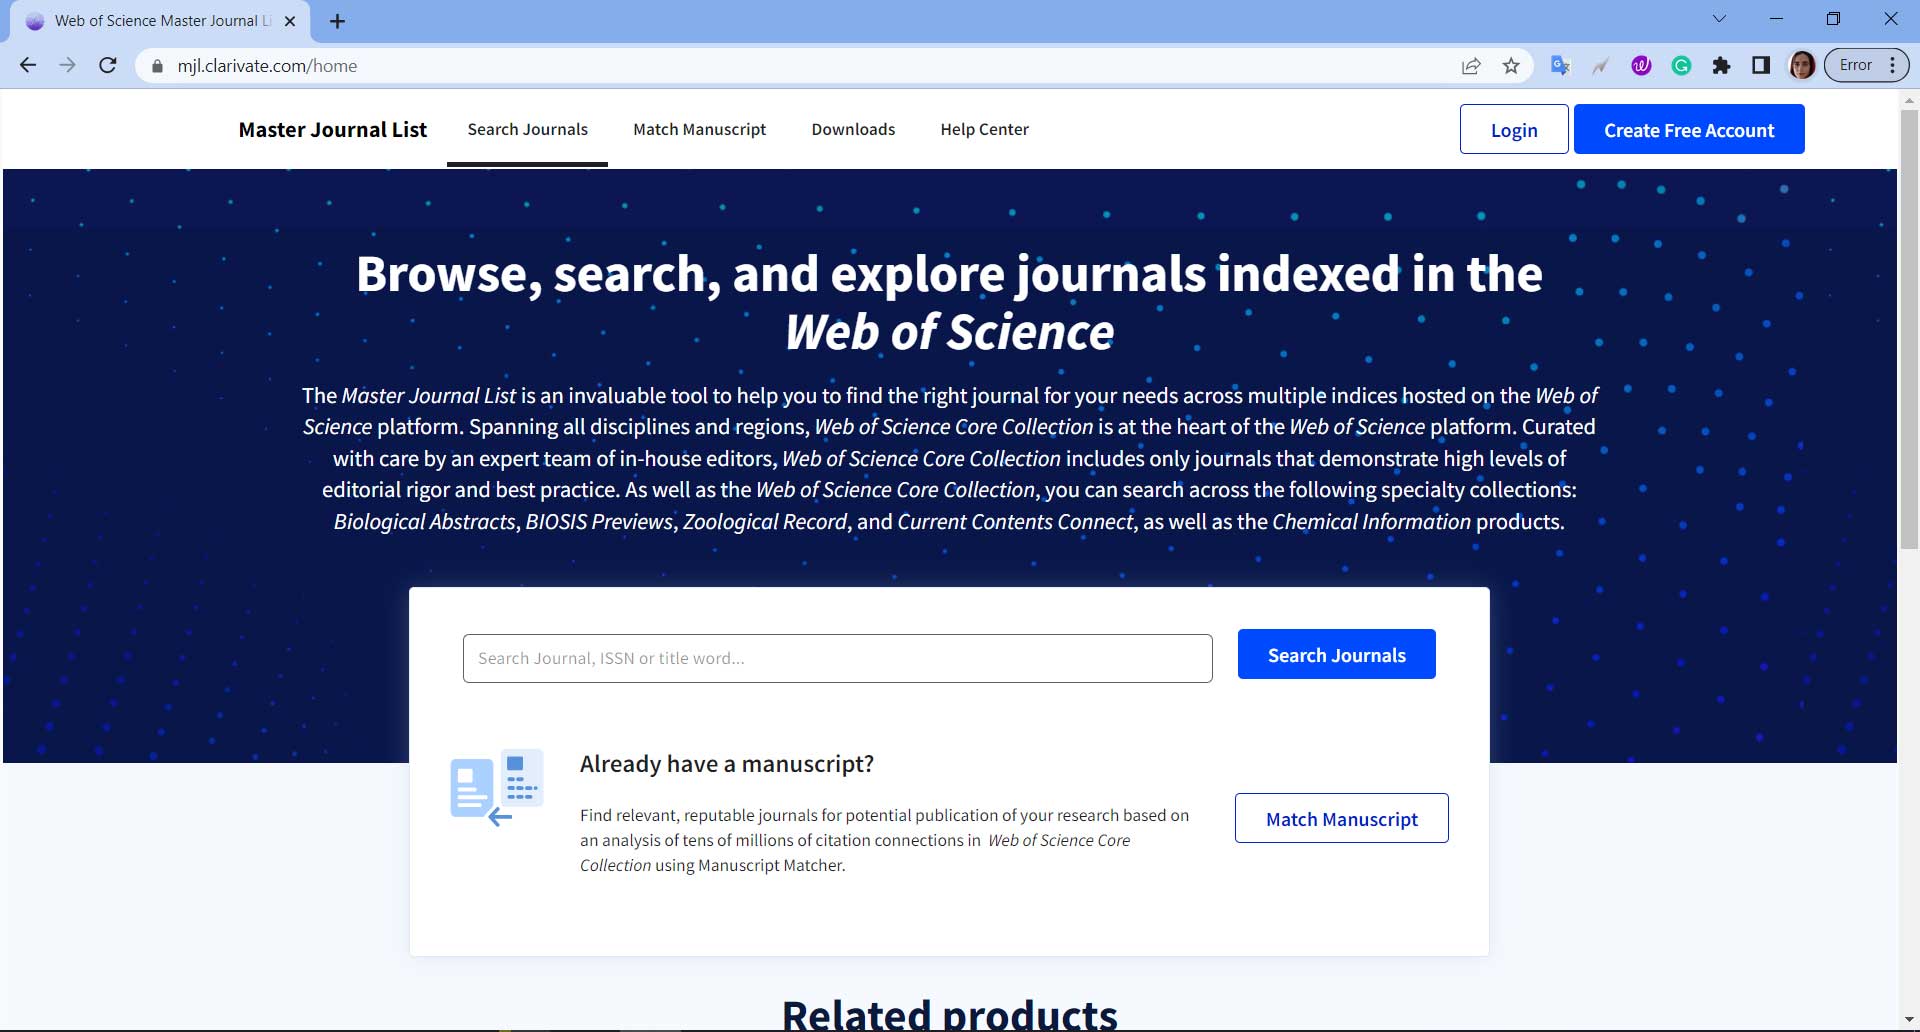Viewport: 1920px width, 1032px height.
Task: Click the page vertical scrollbar thumb
Action: point(1909,328)
